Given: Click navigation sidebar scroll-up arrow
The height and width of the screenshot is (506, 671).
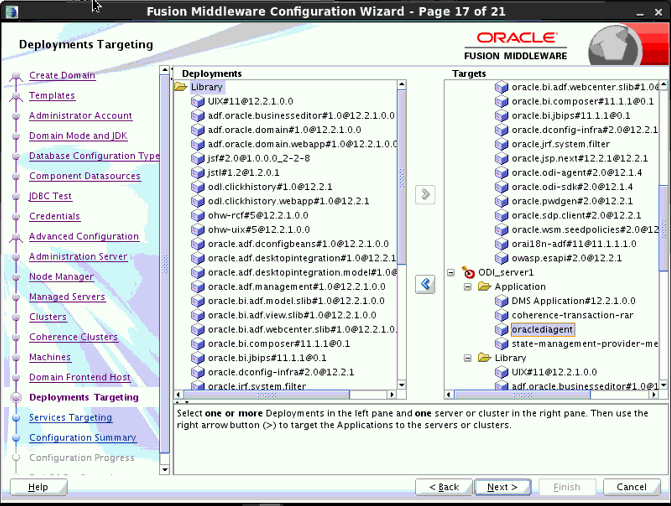Looking at the screenshot, I should 165,70.
